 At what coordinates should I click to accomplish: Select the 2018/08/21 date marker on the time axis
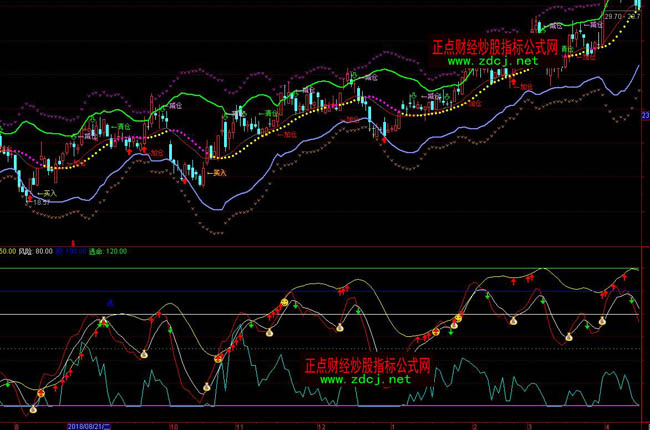[90, 425]
